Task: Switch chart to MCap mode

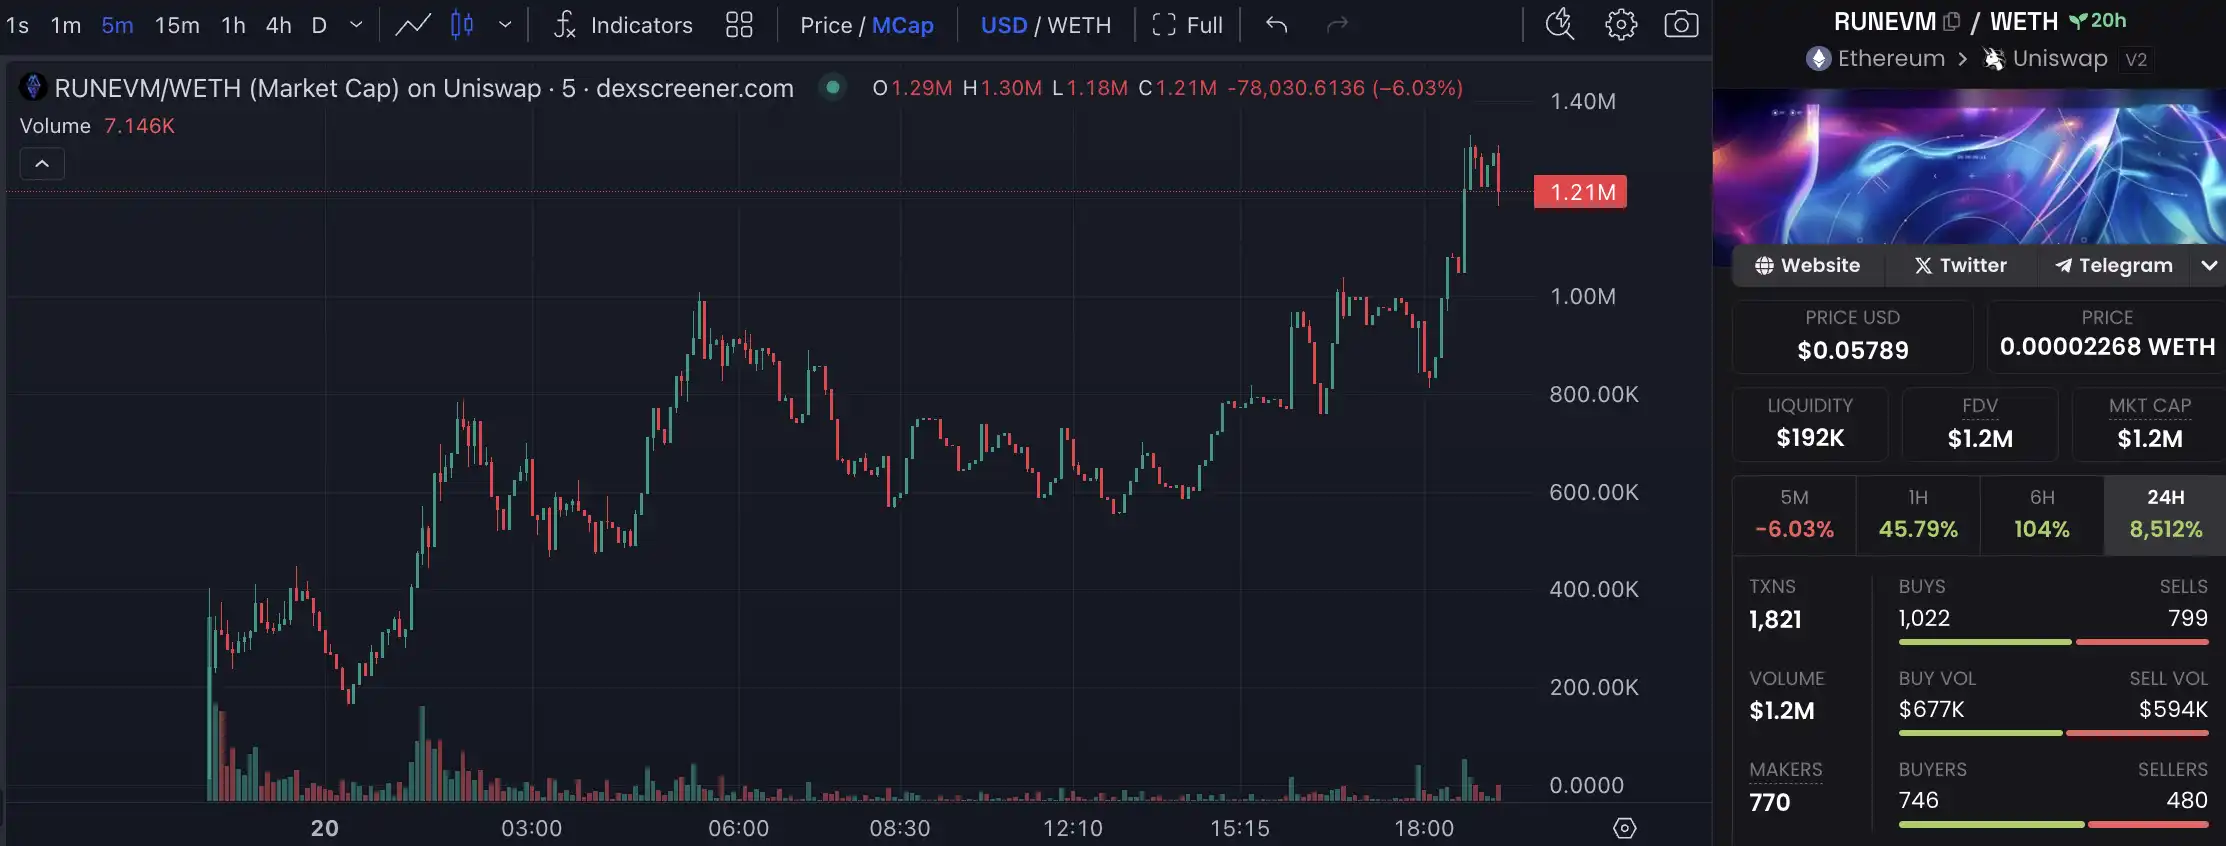Action: 902,25
